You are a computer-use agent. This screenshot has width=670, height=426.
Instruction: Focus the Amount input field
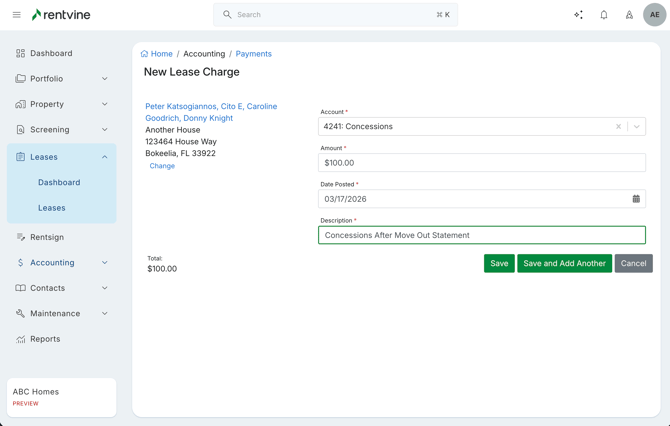481,163
